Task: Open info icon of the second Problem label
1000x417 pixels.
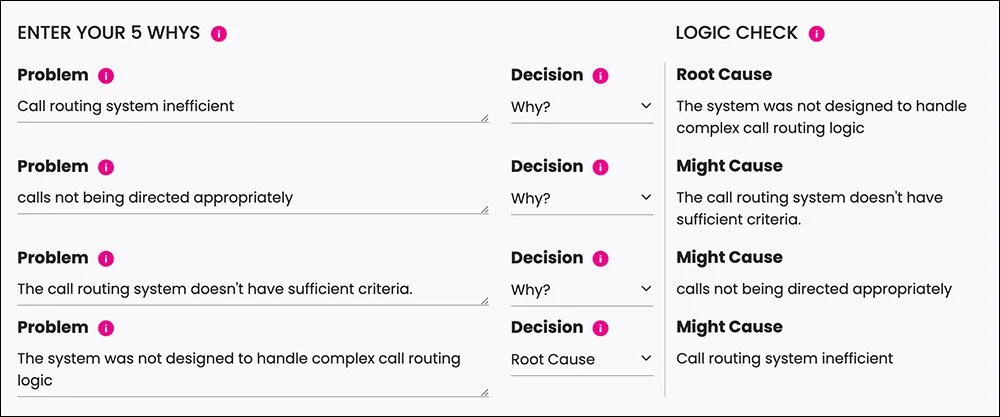Action: tap(106, 167)
